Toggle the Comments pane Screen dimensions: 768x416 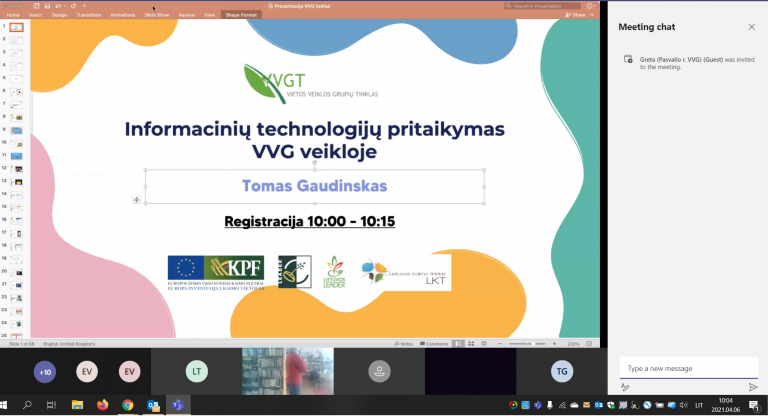[x=434, y=344]
